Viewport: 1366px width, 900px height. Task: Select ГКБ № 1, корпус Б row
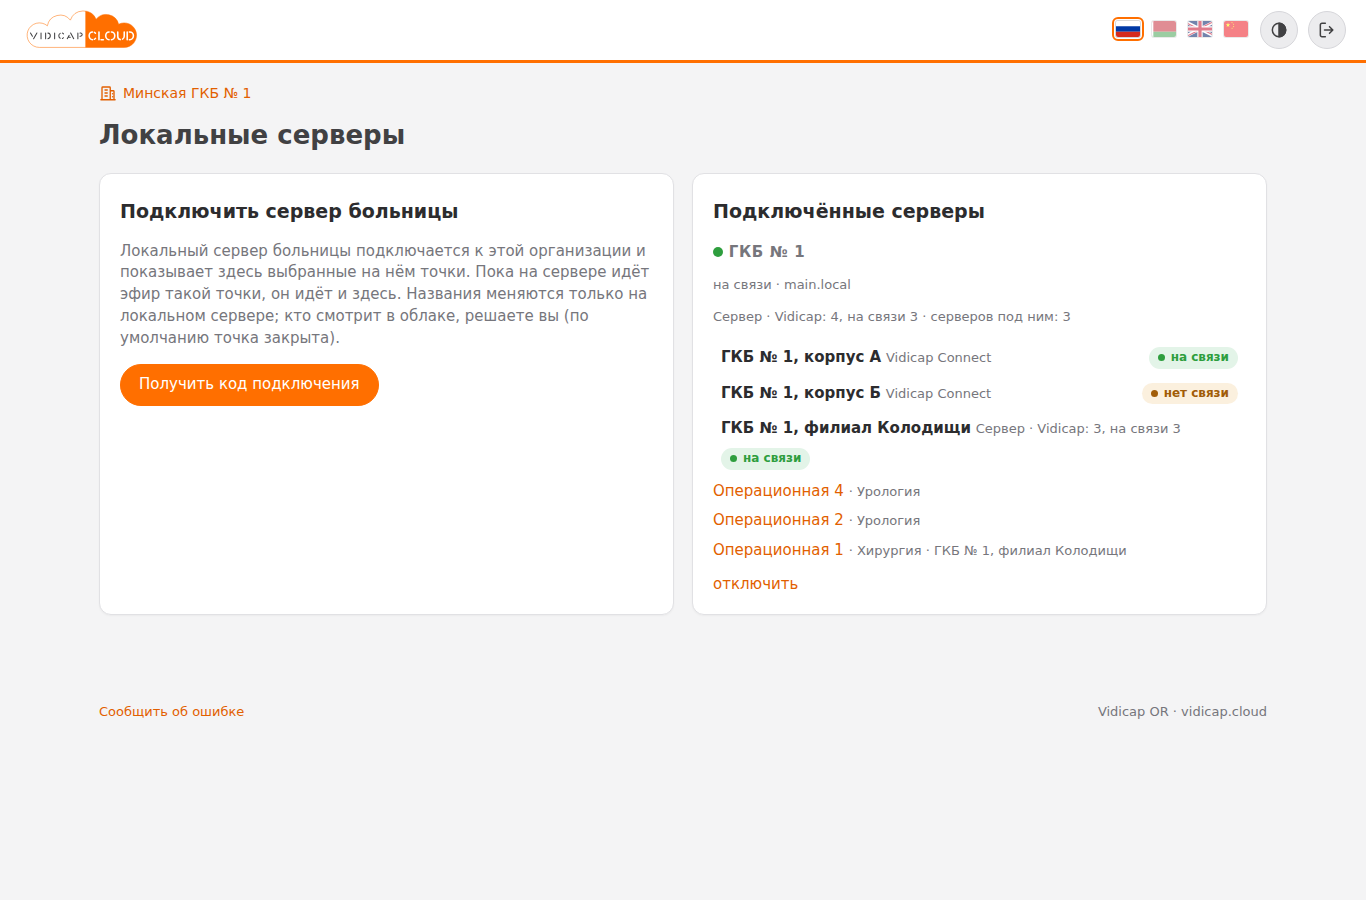click(979, 393)
